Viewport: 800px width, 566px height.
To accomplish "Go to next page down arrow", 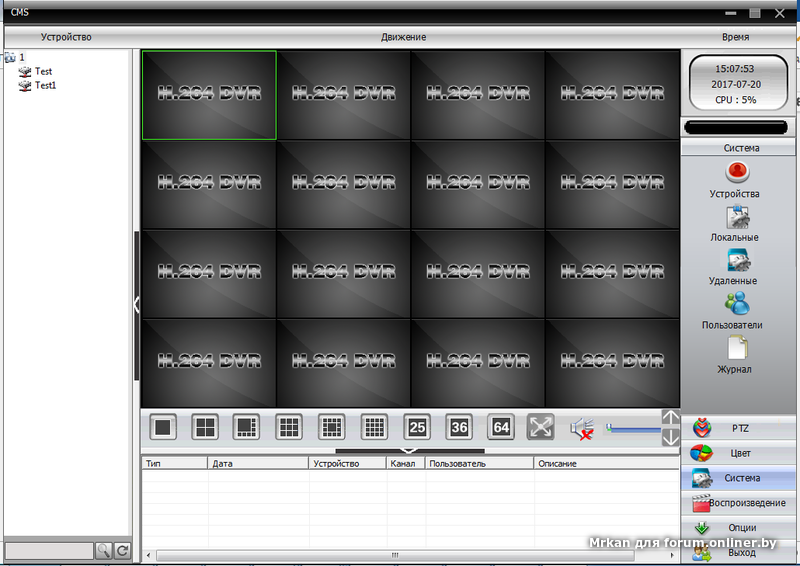I will point(670,437).
